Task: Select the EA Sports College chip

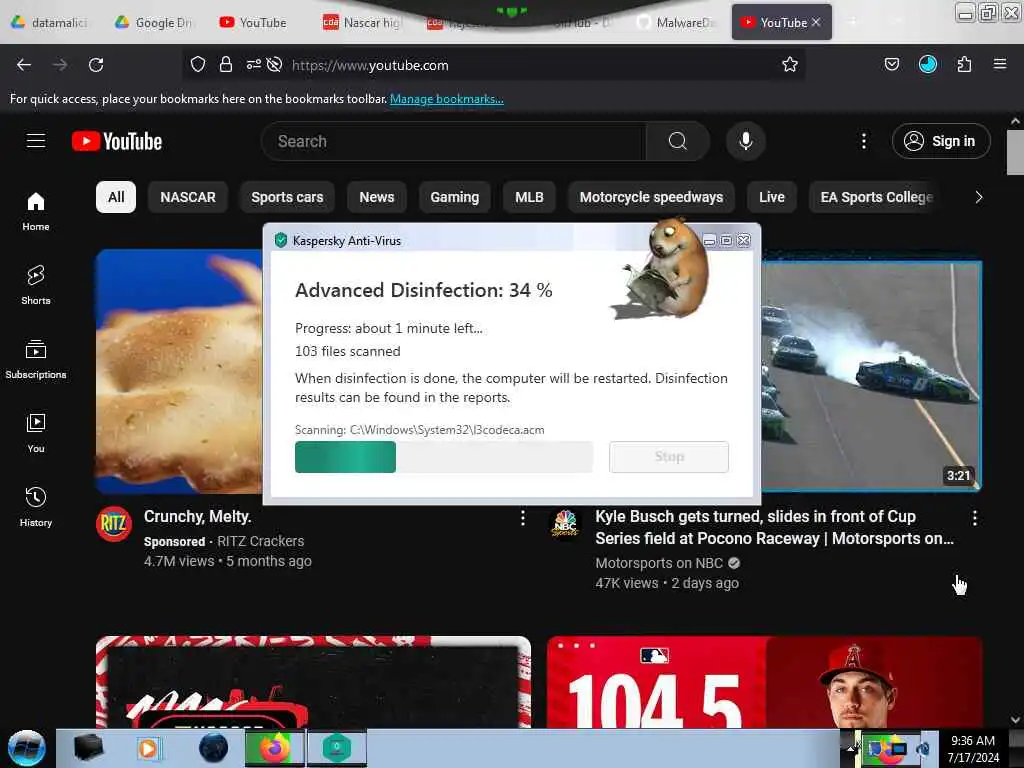Action: click(x=876, y=197)
